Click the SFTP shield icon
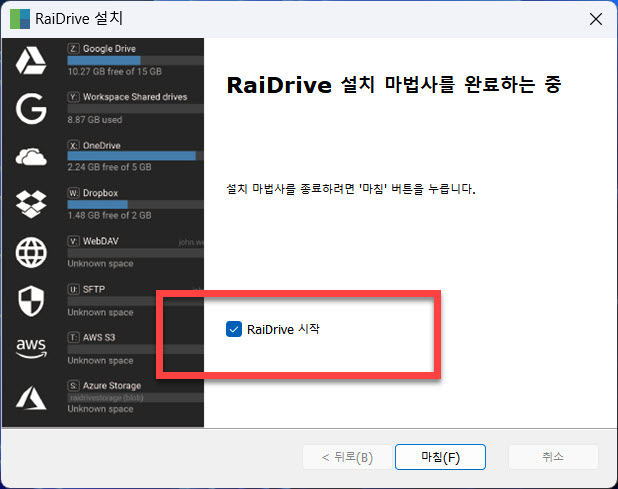 click(31, 301)
